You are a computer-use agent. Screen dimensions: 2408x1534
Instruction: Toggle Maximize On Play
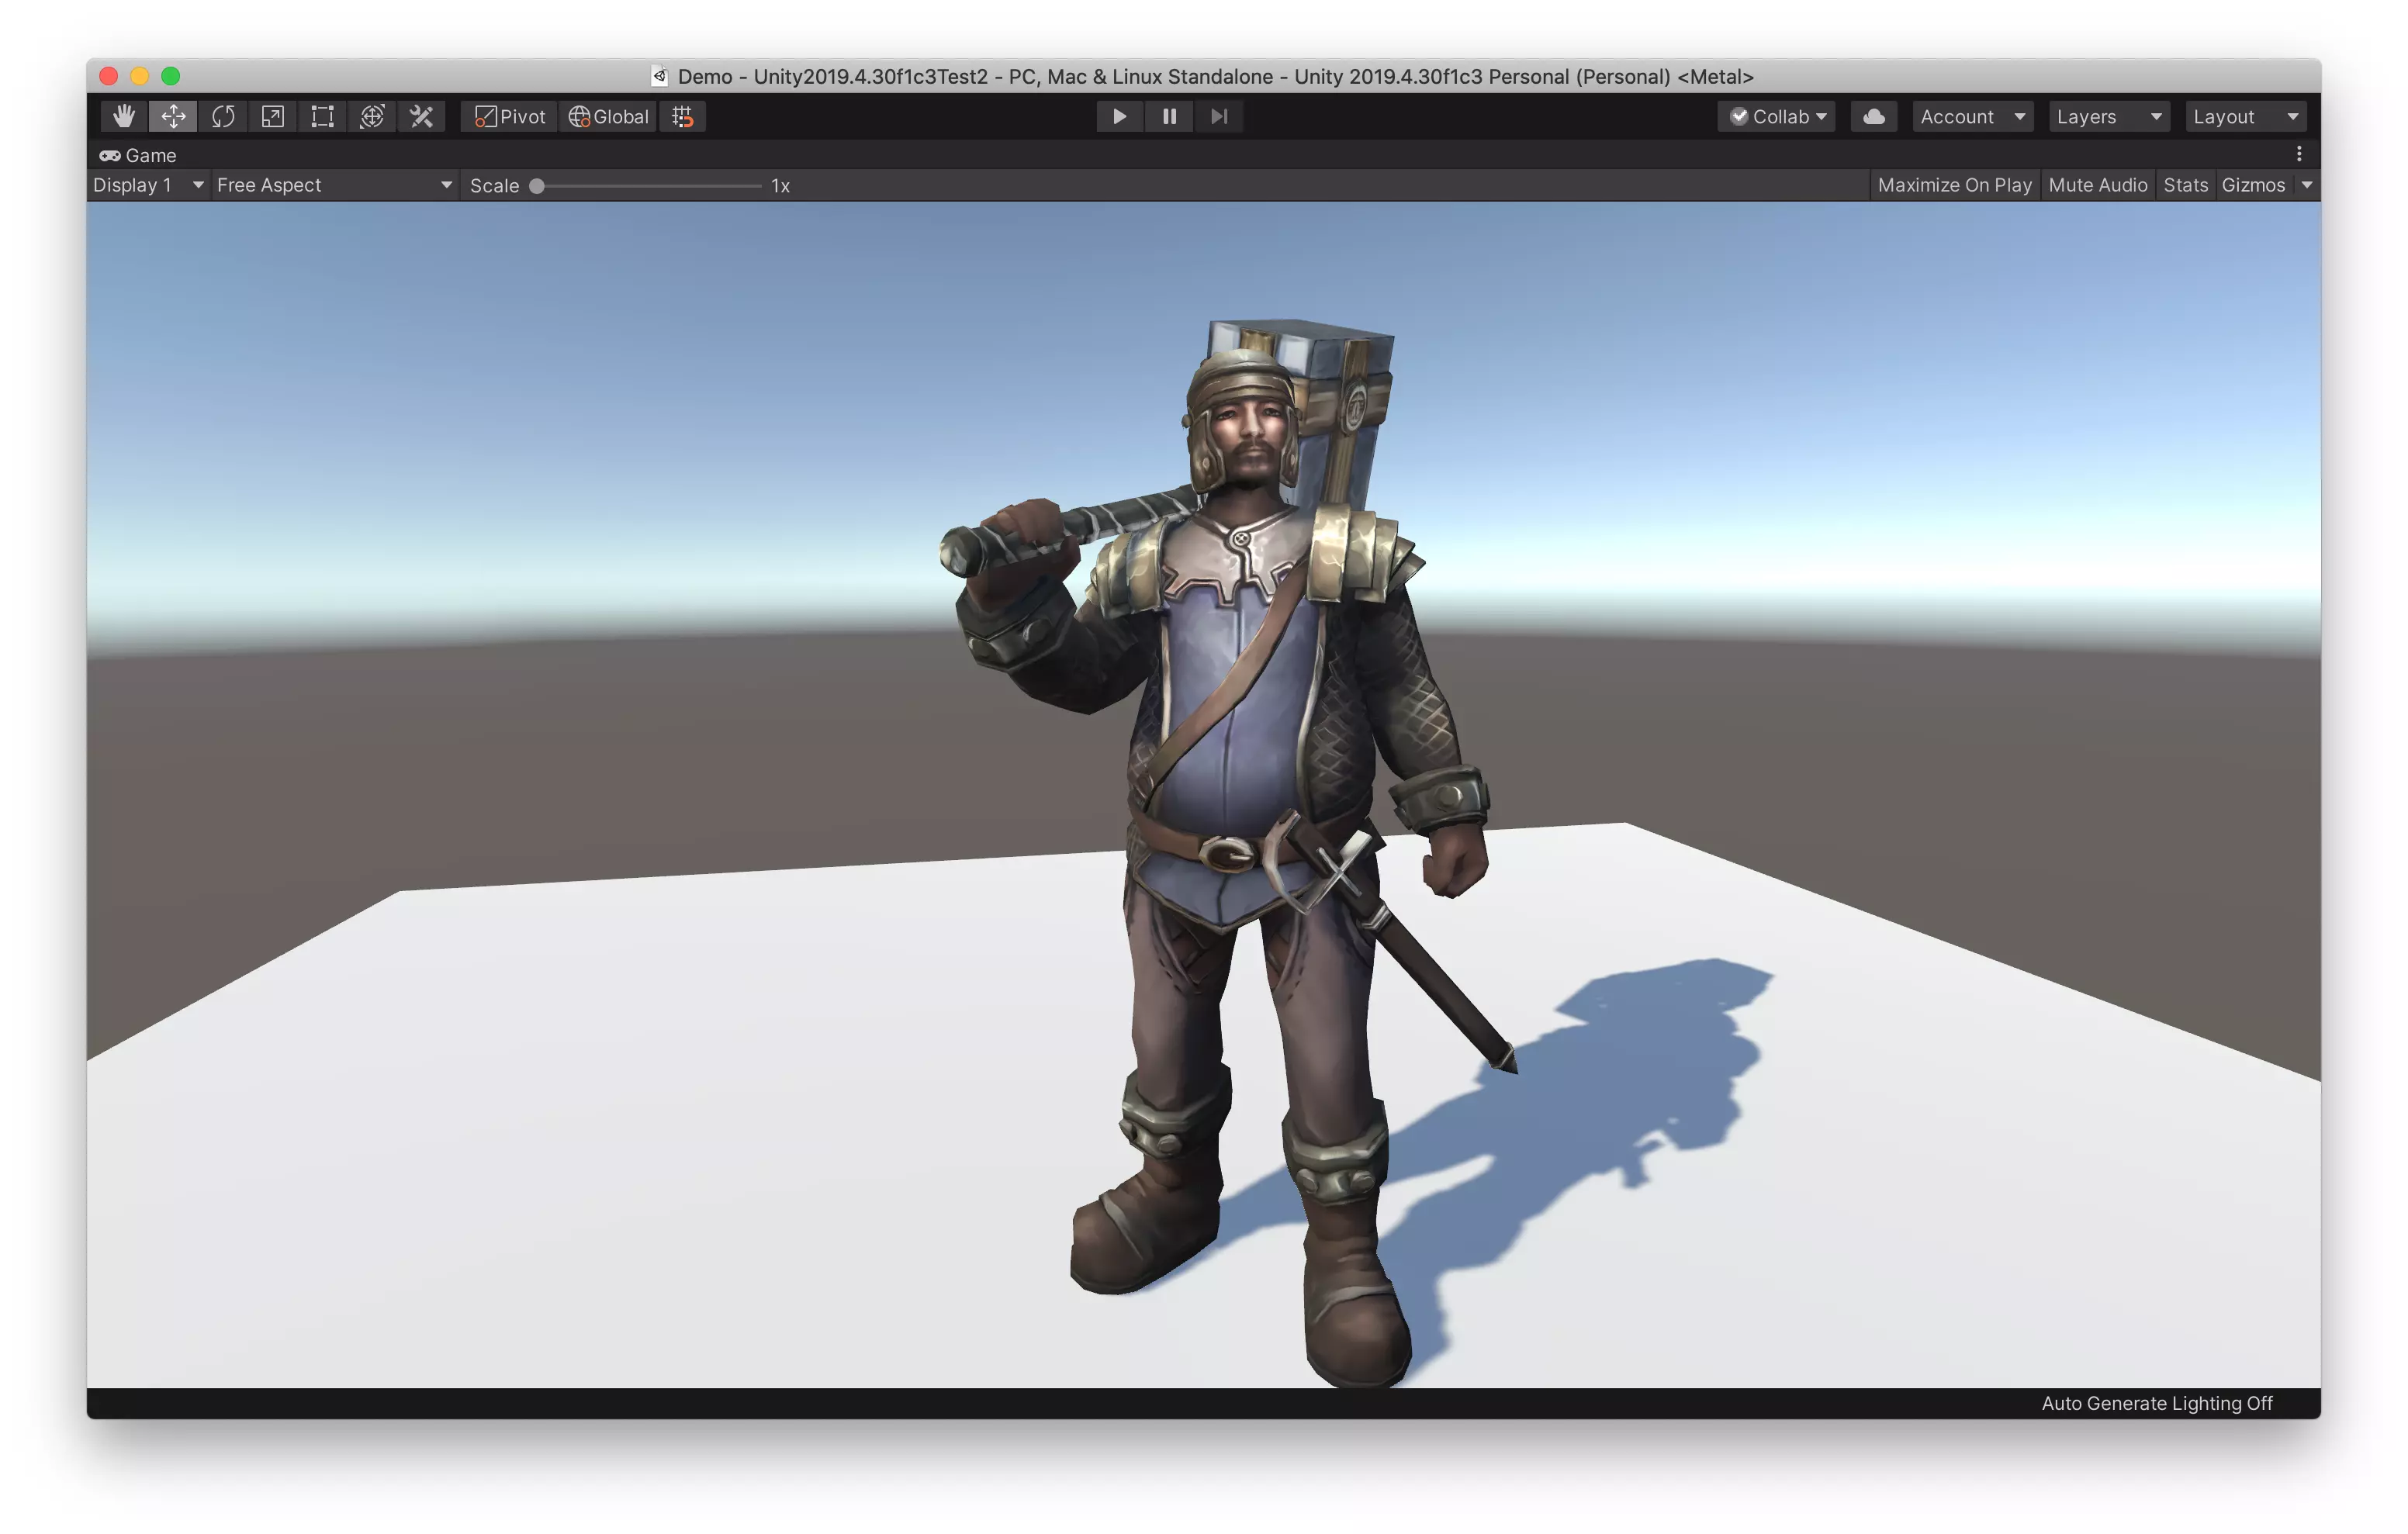click(1954, 185)
